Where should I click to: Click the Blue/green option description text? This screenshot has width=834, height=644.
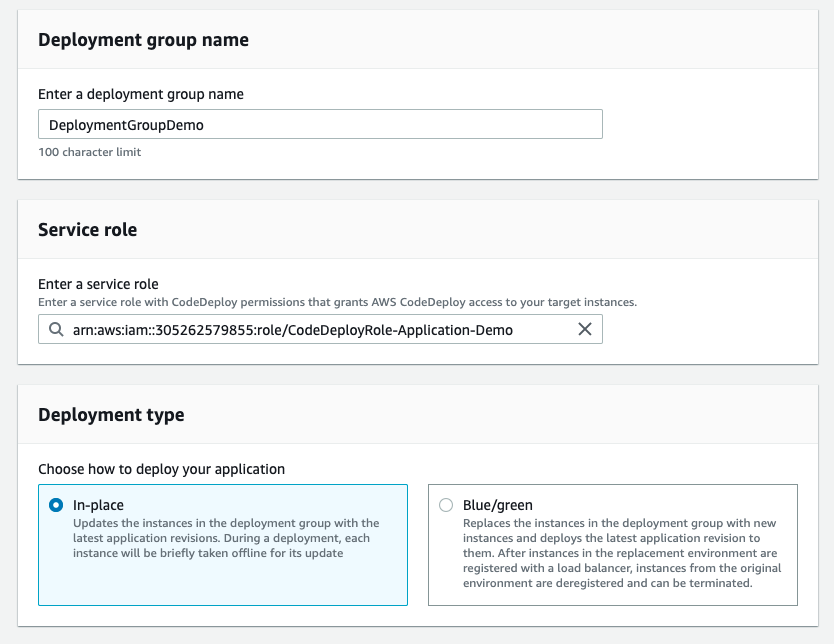[x=620, y=553]
